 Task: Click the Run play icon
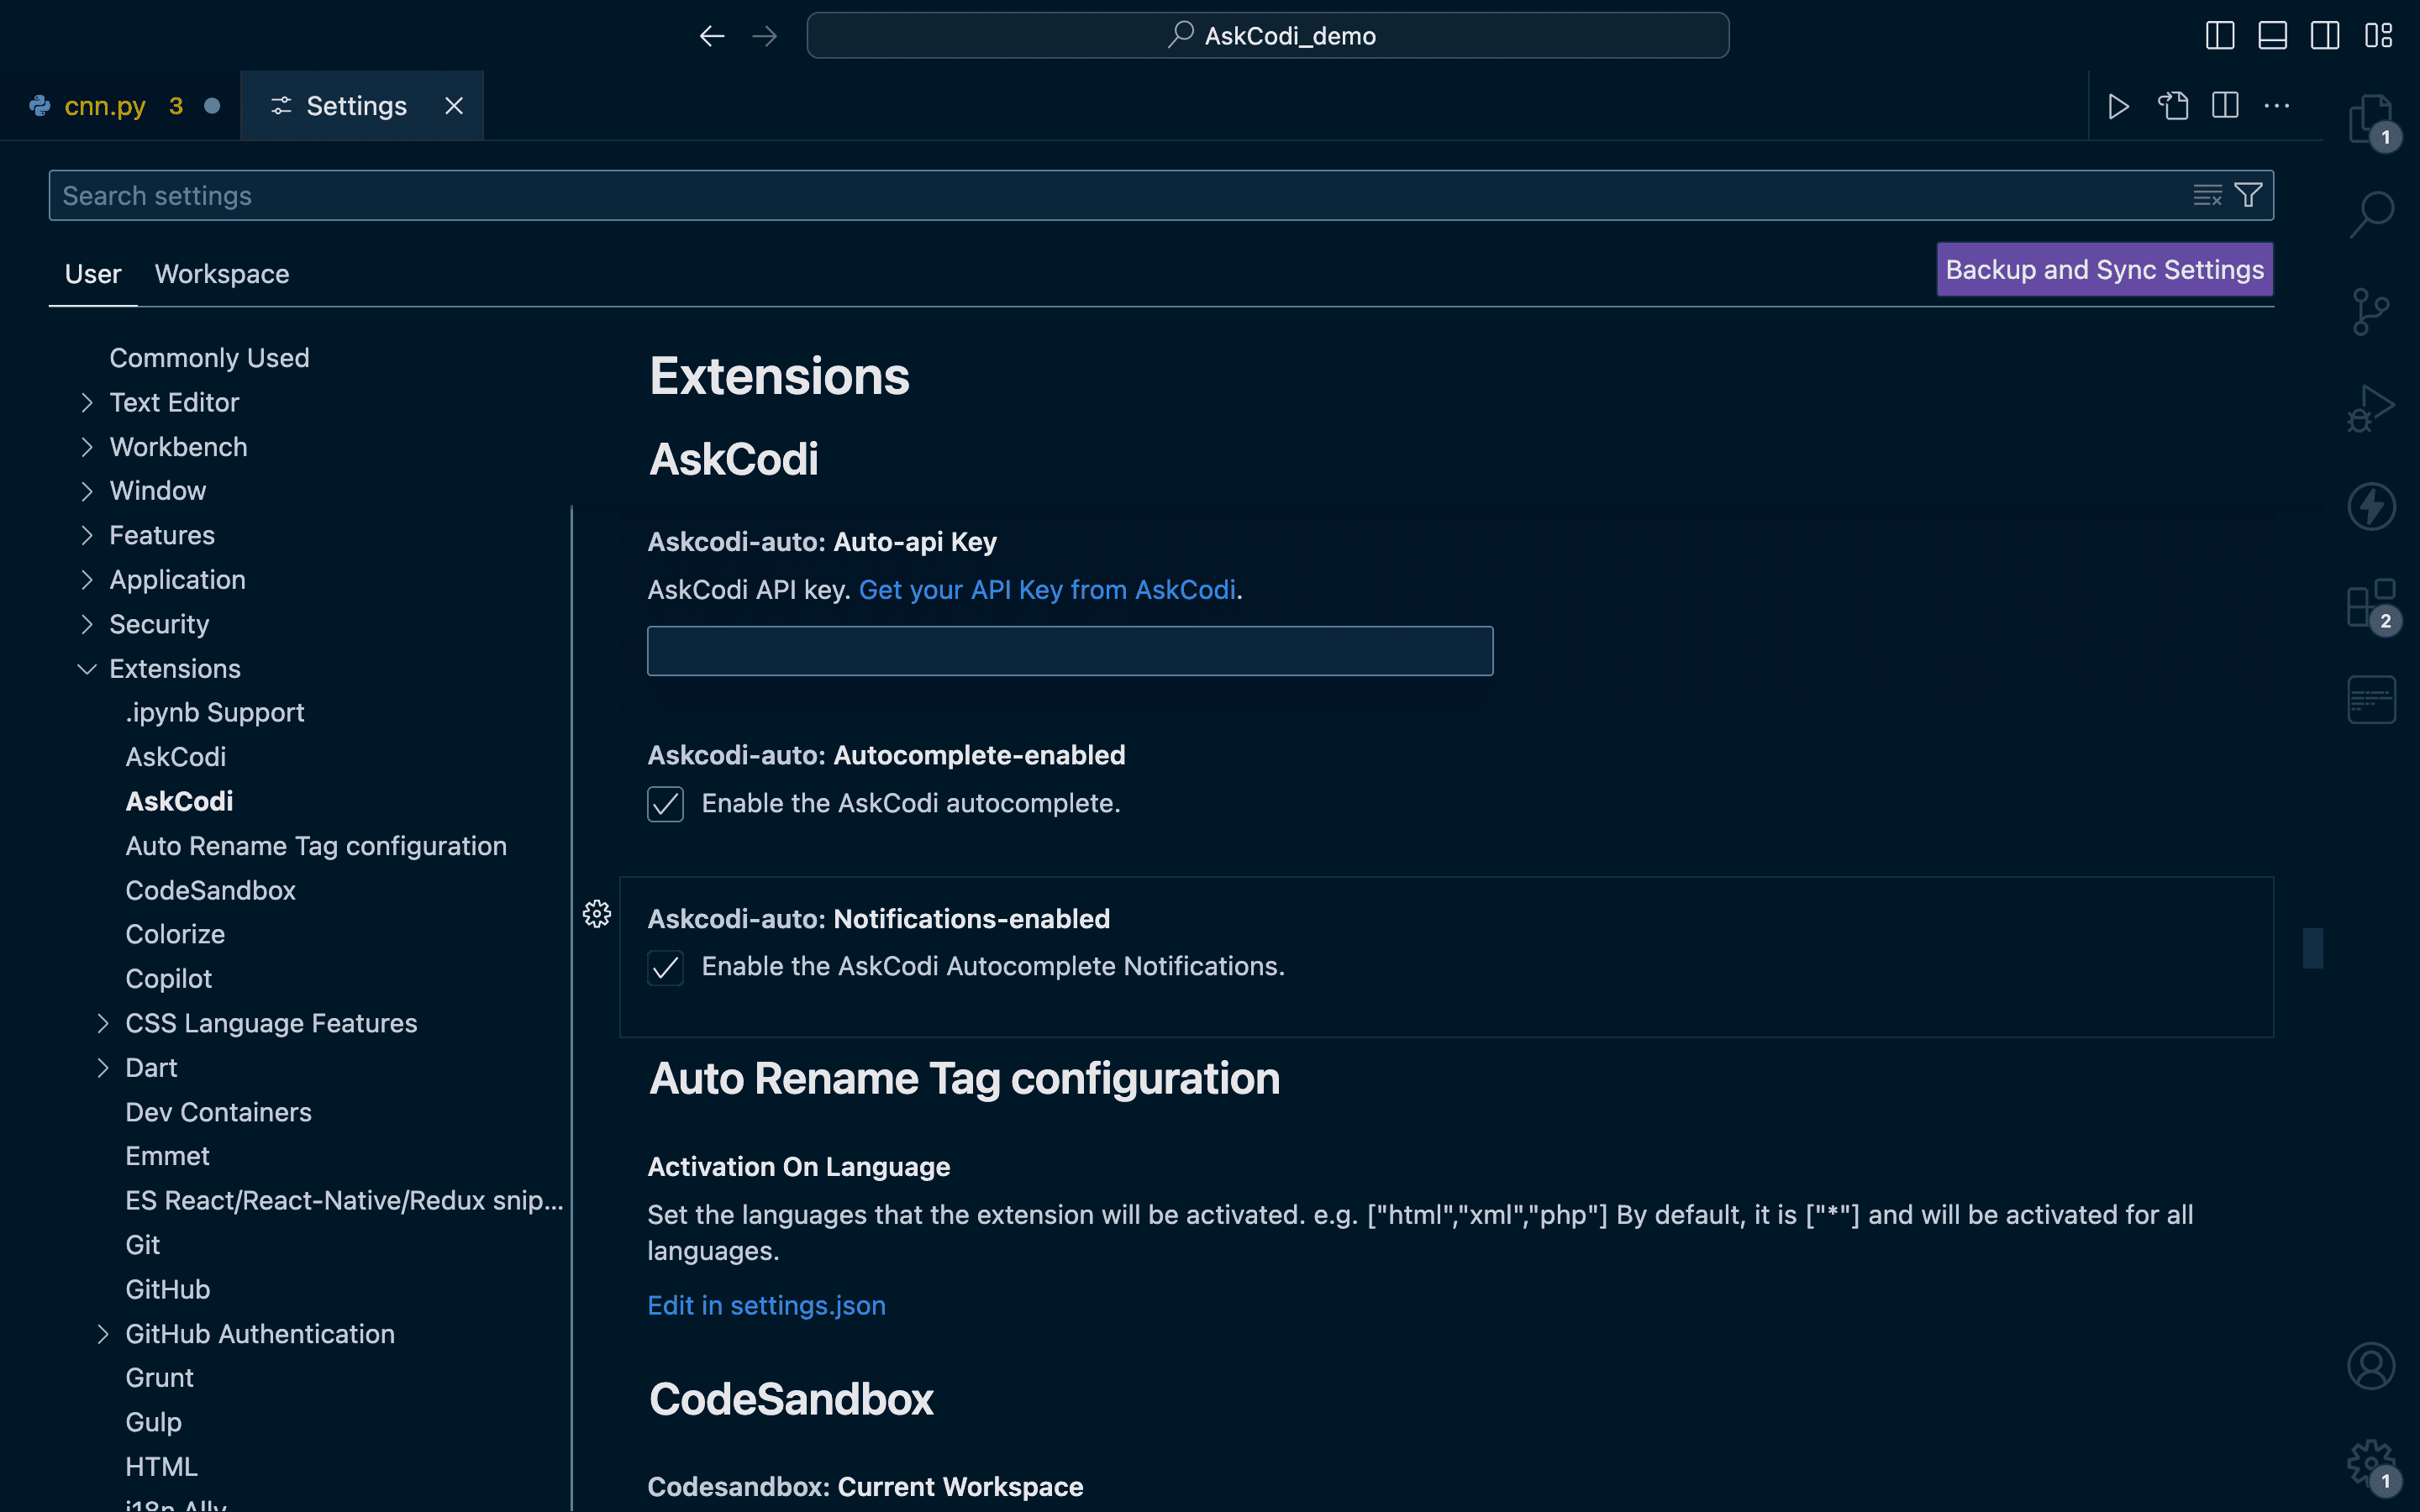pyautogui.click(x=2118, y=106)
